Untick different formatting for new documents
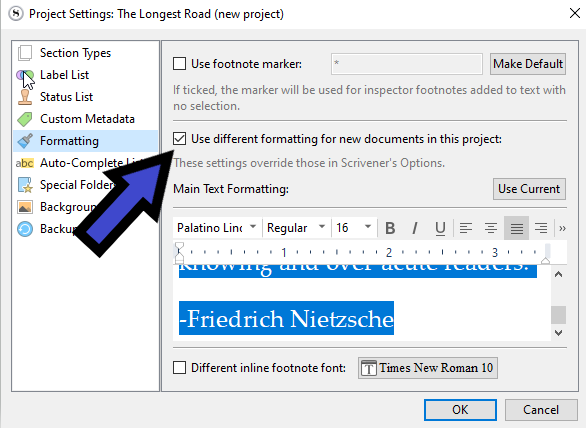This screenshot has width=586, height=428. pos(179,139)
